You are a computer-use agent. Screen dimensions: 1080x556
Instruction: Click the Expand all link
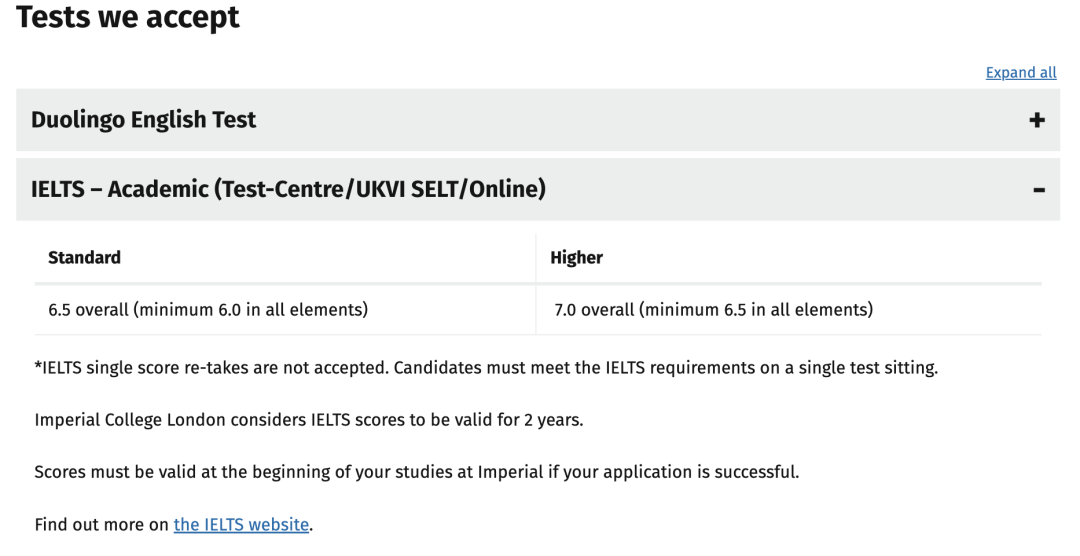point(1021,72)
